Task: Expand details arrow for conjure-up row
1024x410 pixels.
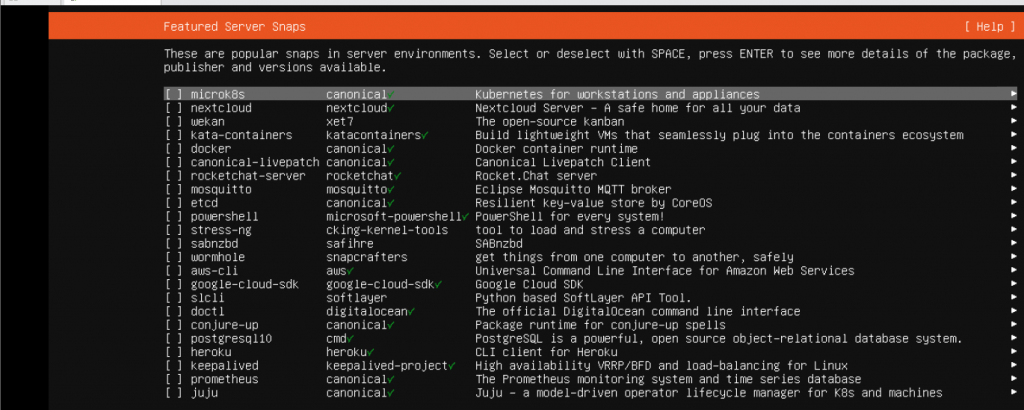Action: pyautogui.click(x=1014, y=324)
